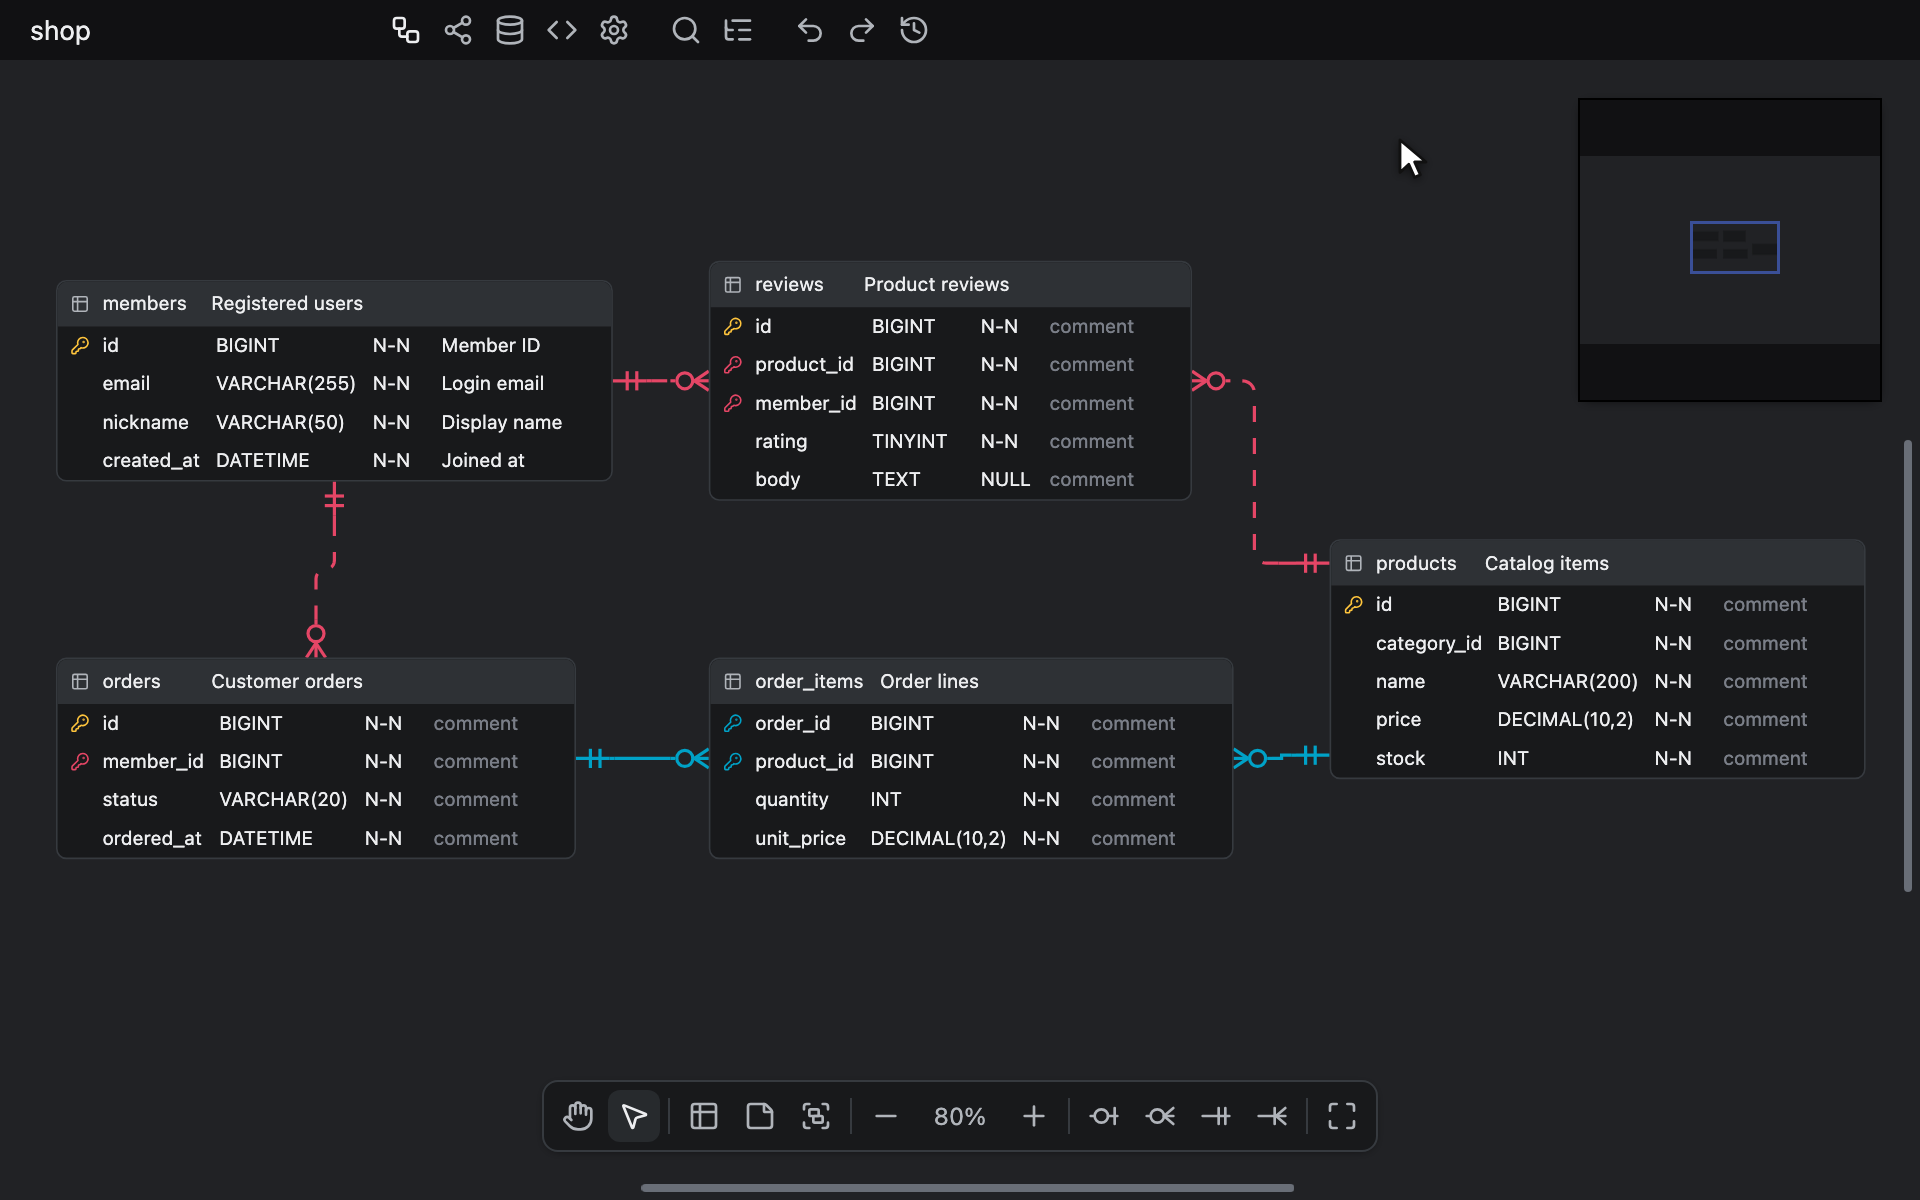Select the 'Catalog items' comment
The height and width of the screenshot is (1200, 1920).
1547,564
